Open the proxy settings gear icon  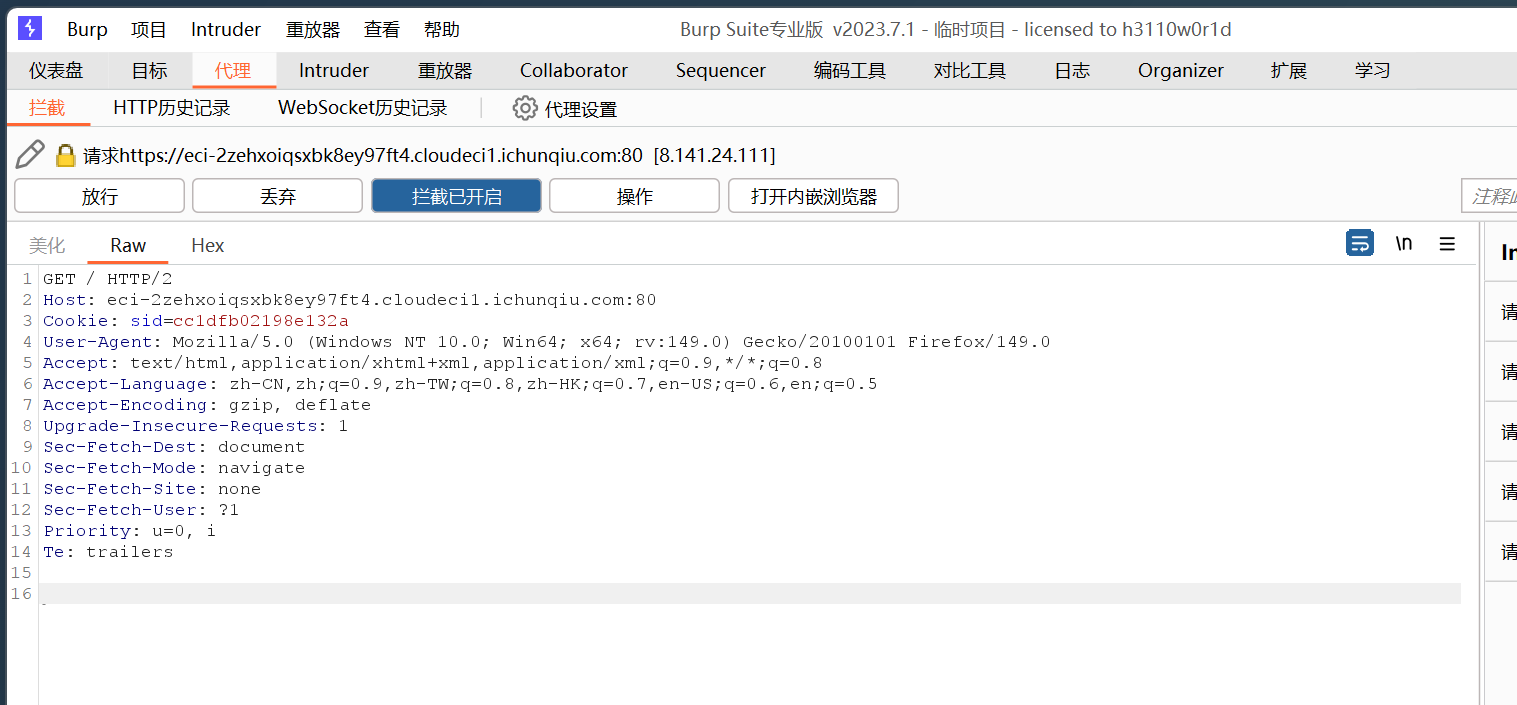[525, 108]
